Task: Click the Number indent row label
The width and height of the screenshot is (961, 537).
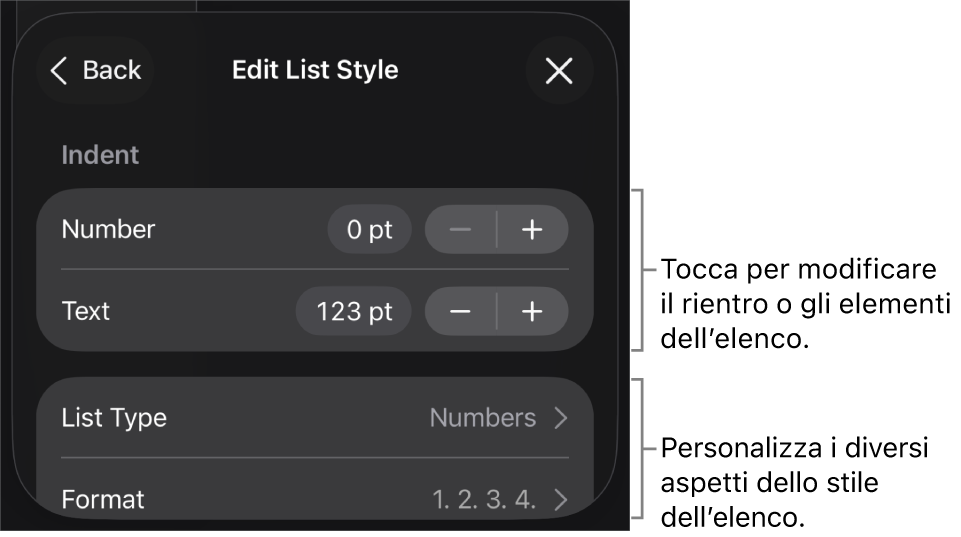Action: [x=108, y=230]
